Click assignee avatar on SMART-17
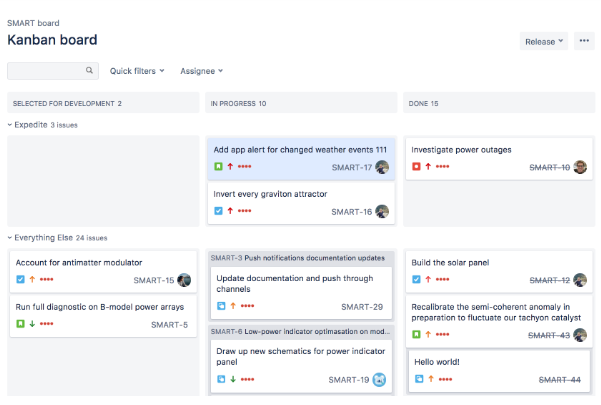 click(382, 167)
